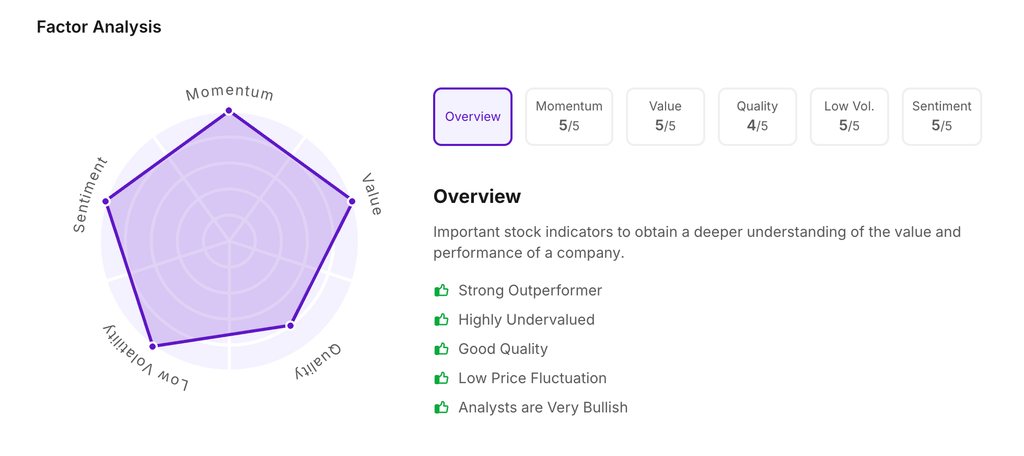1024x456 pixels.
Task: Click thumbs-up icon next to Highly Undervalued
Action: tap(441, 320)
